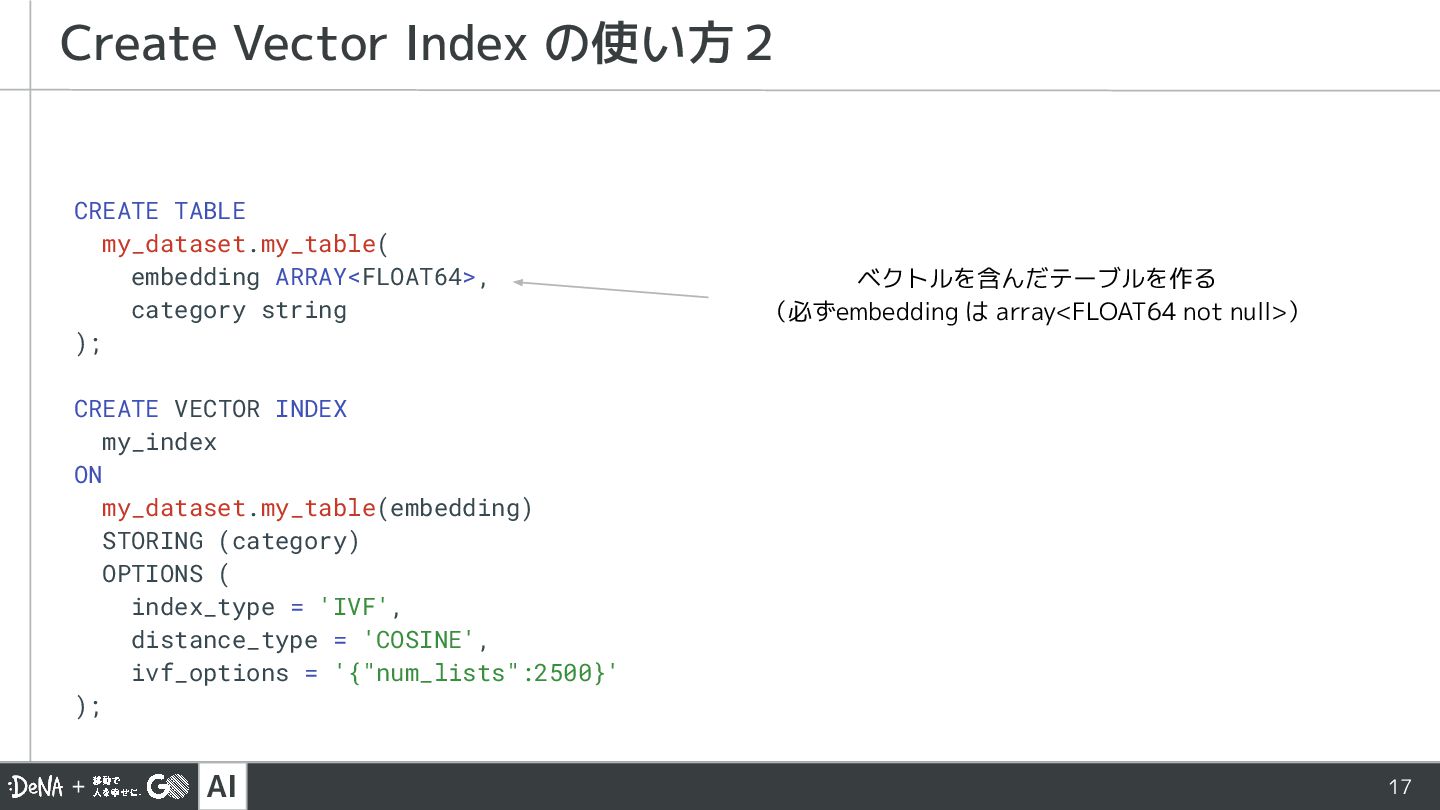Screen dimensions: 1440x810
Task: Click the AI badge in footer
Action: pos(222,787)
